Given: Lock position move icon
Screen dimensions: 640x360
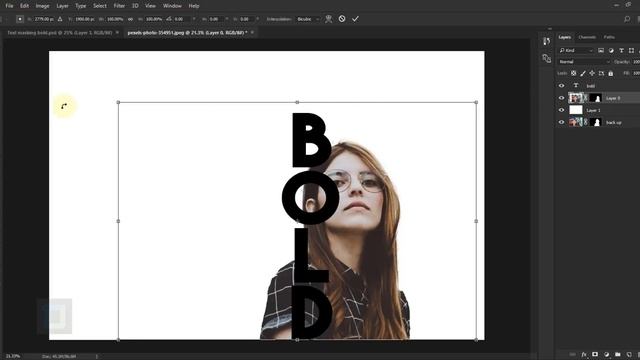Looking at the screenshot, I should [x=592, y=73].
